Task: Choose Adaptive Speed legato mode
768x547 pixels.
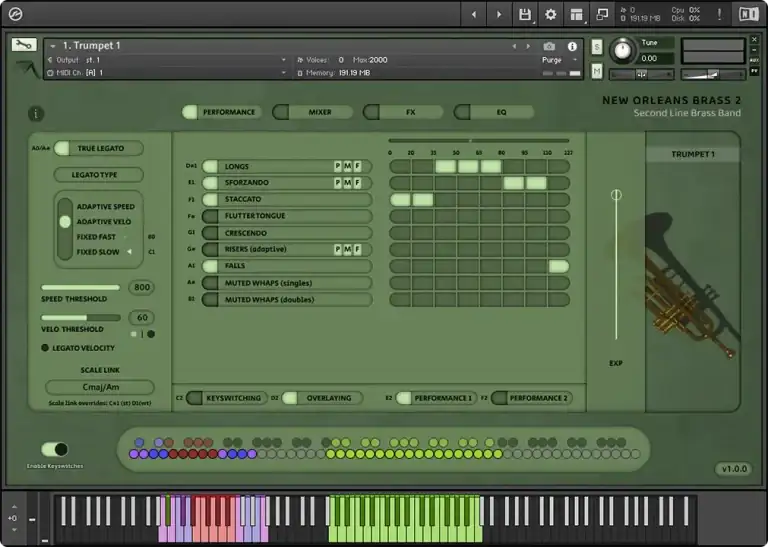Action: (x=105, y=207)
